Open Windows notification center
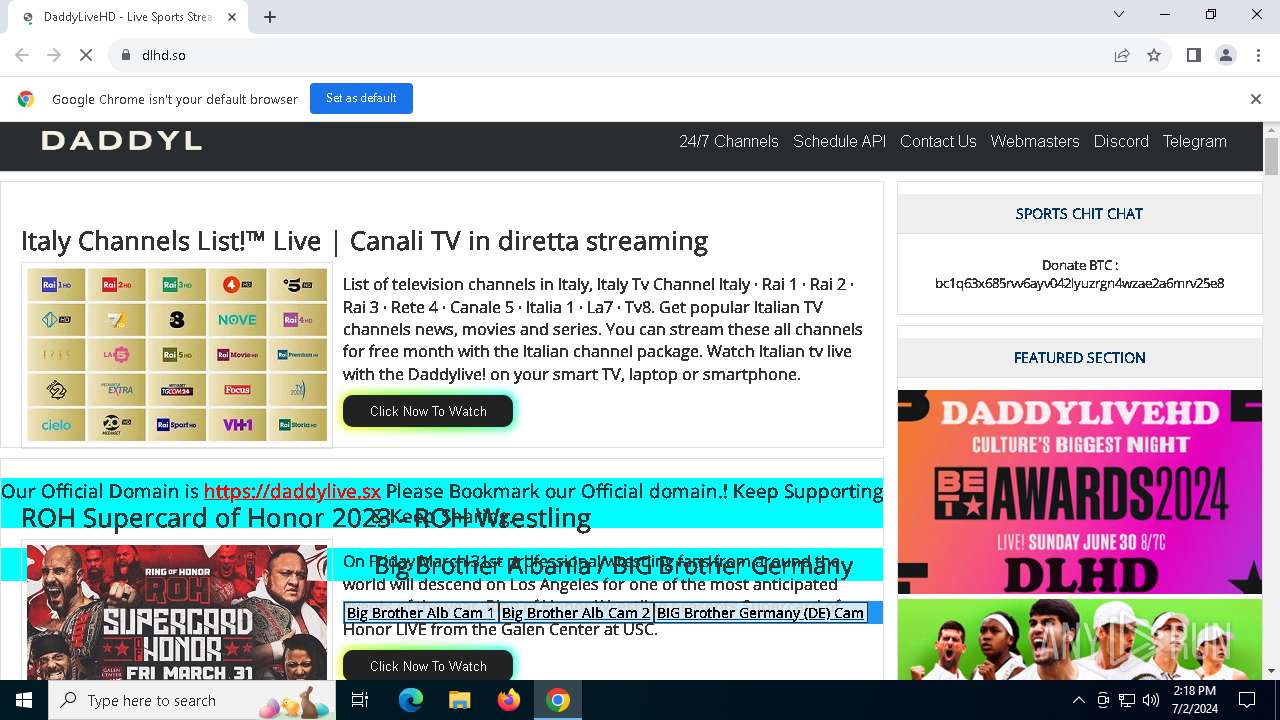This screenshot has width=1280, height=720. coord(1247,700)
